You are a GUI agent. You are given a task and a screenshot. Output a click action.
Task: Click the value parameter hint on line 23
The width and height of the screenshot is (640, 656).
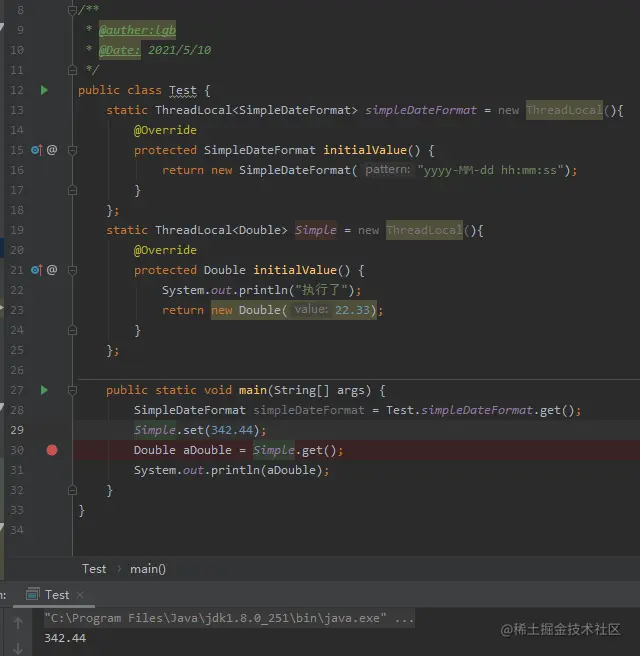pyautogui.click(x=311, y=310)
